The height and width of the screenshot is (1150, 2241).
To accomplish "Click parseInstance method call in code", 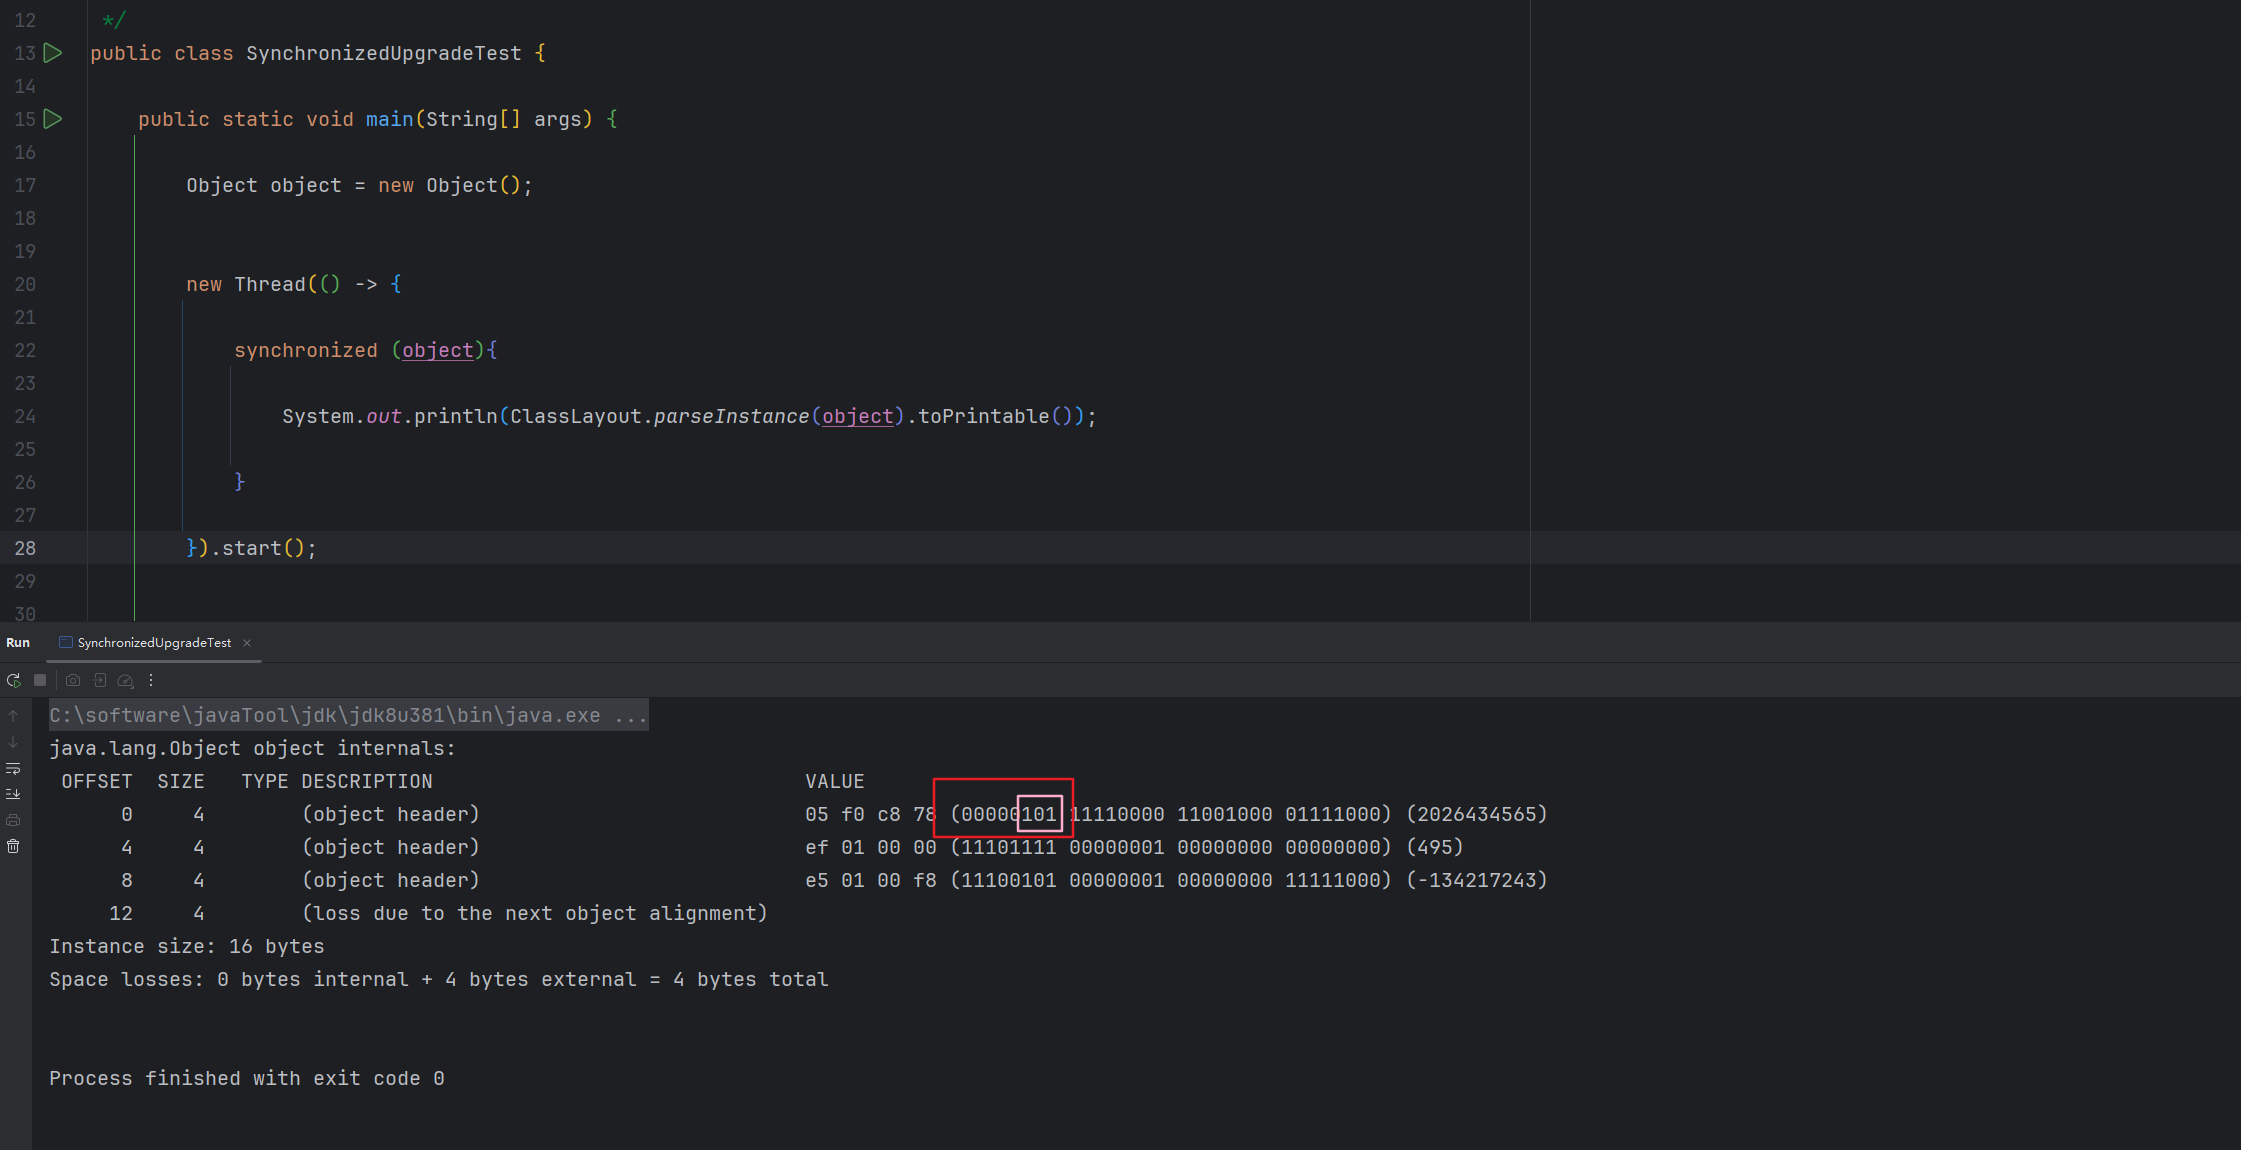I will point(730,416).
